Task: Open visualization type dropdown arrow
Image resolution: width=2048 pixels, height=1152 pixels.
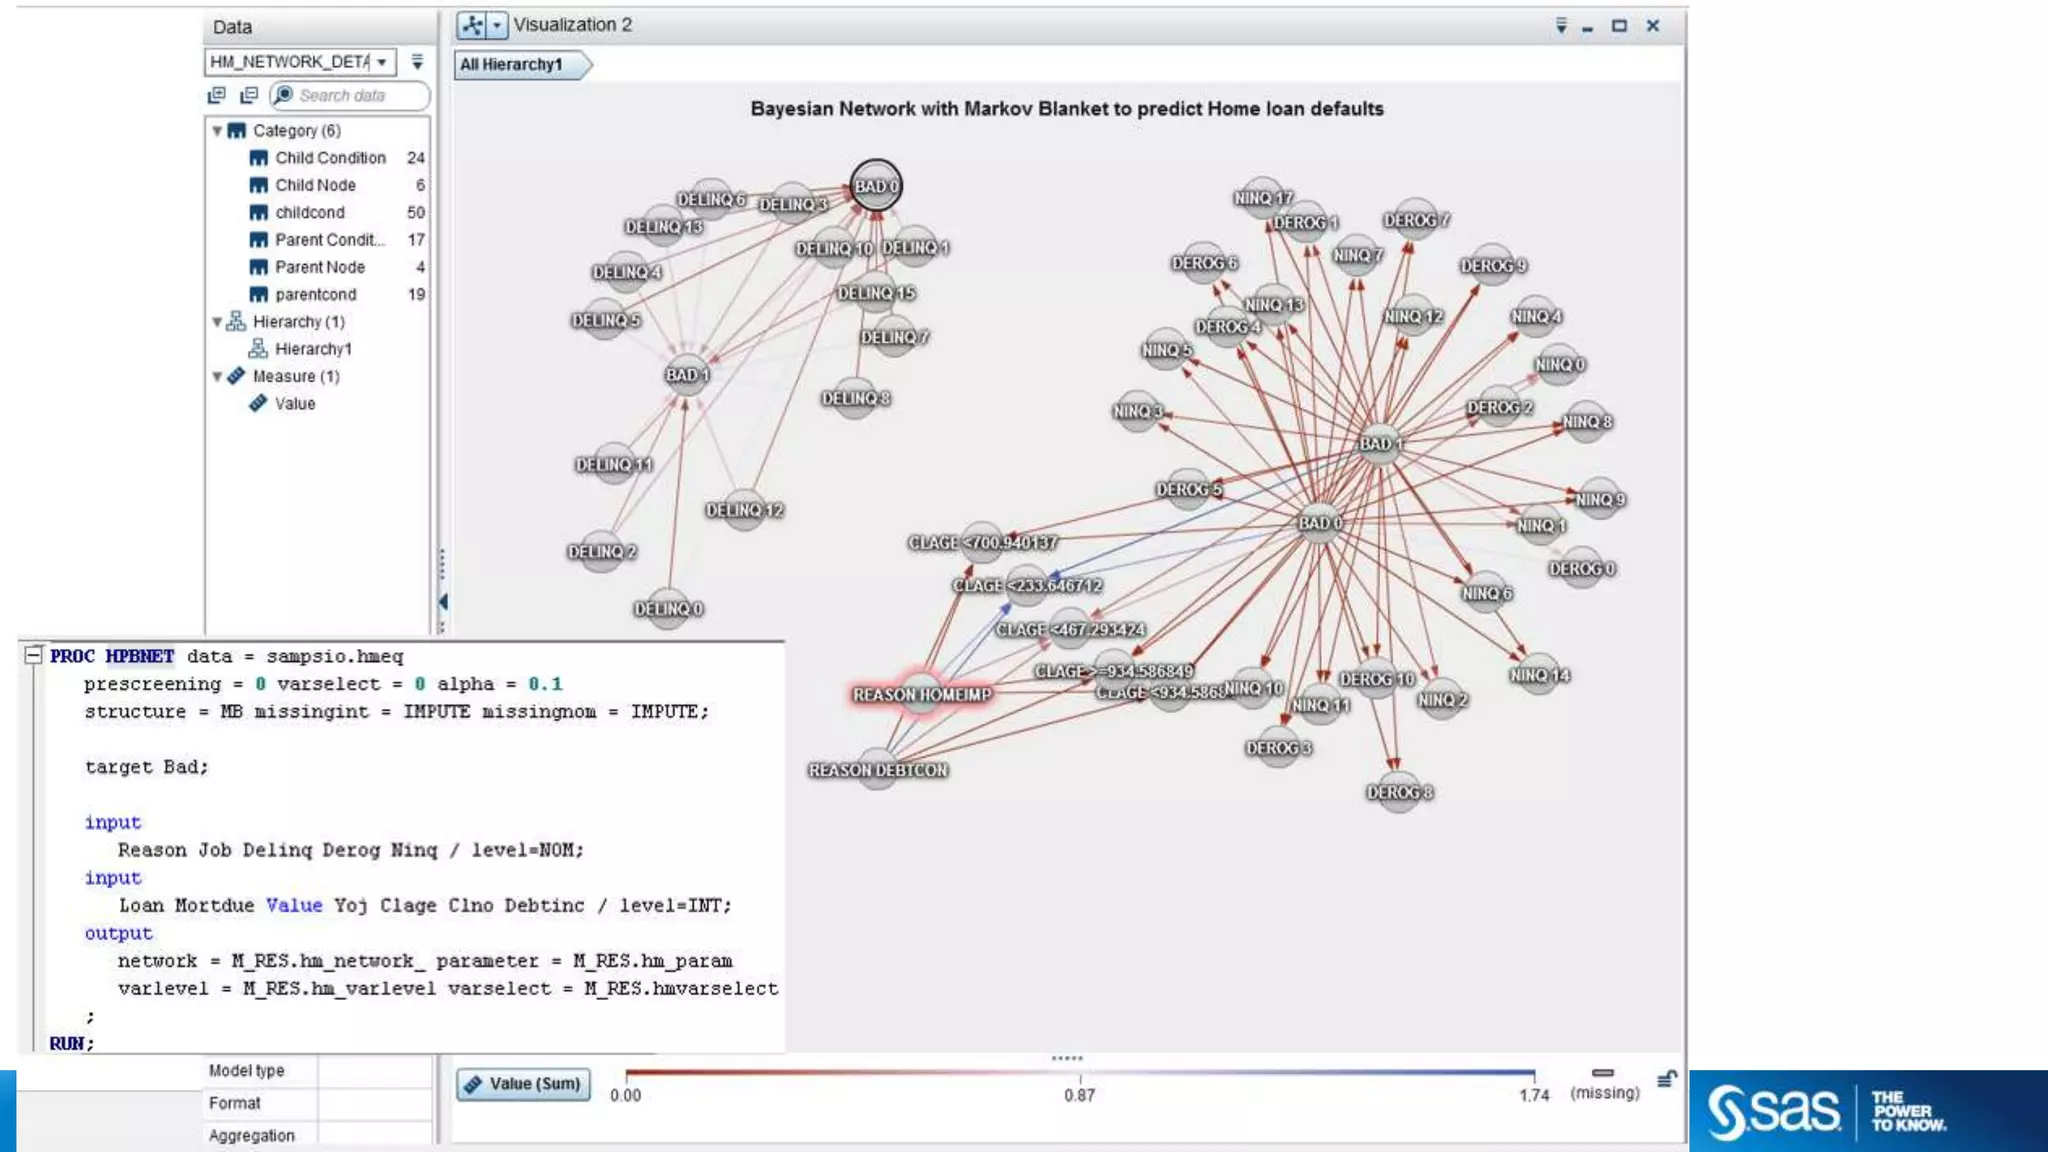Action: [497, 26]
